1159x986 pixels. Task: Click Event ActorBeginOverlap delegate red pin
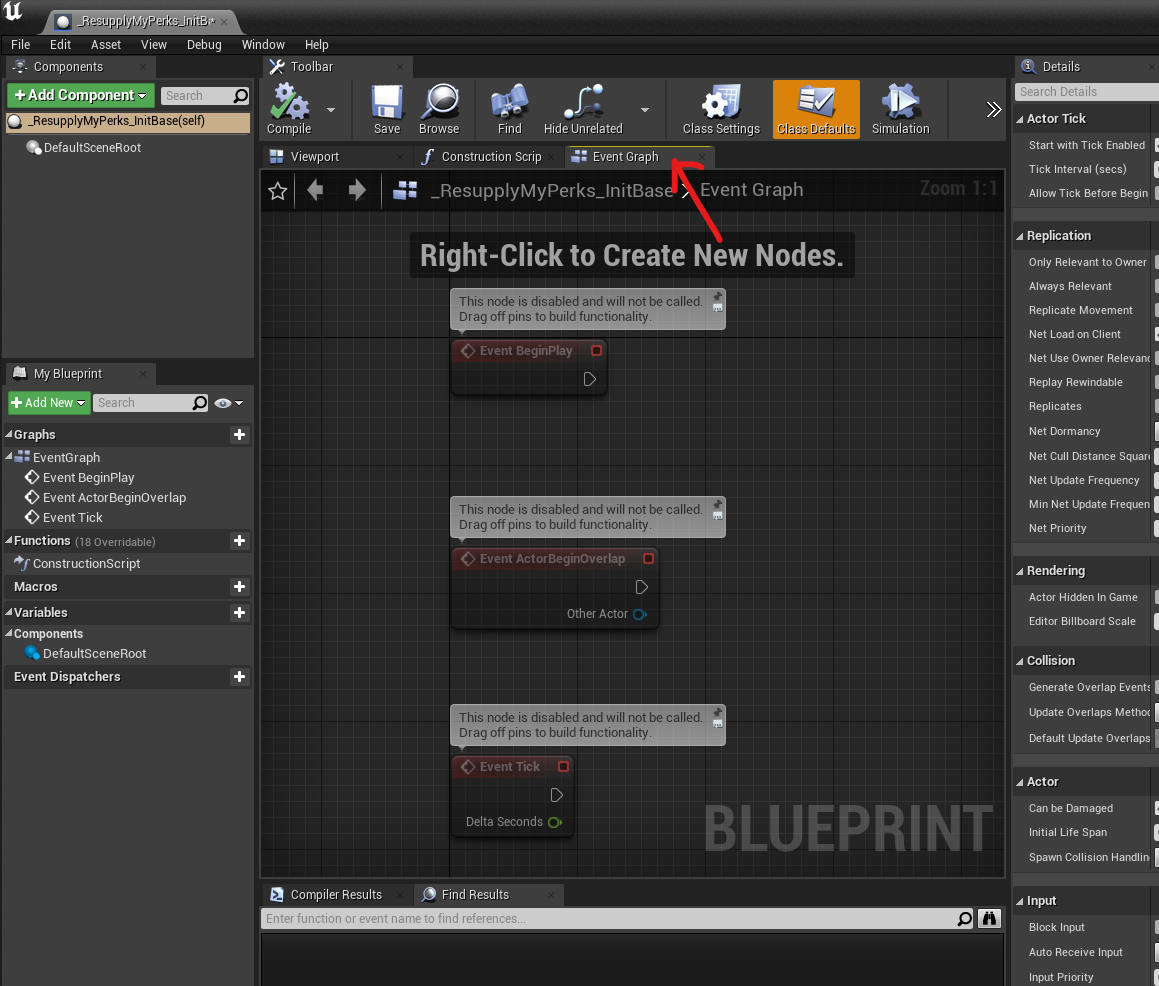tap(648, 559)
